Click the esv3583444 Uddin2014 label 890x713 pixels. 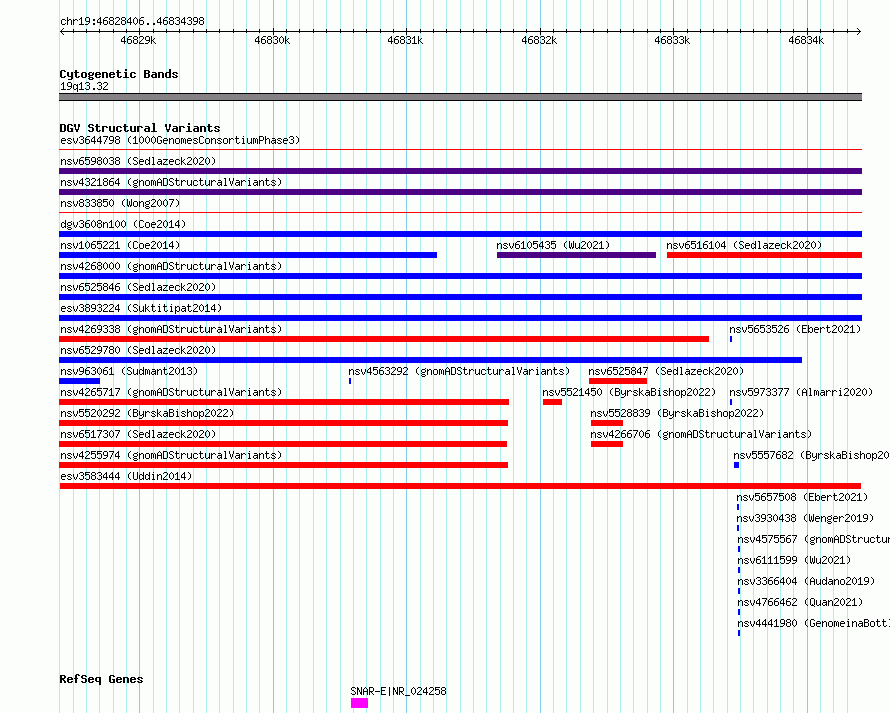(126, 476)
